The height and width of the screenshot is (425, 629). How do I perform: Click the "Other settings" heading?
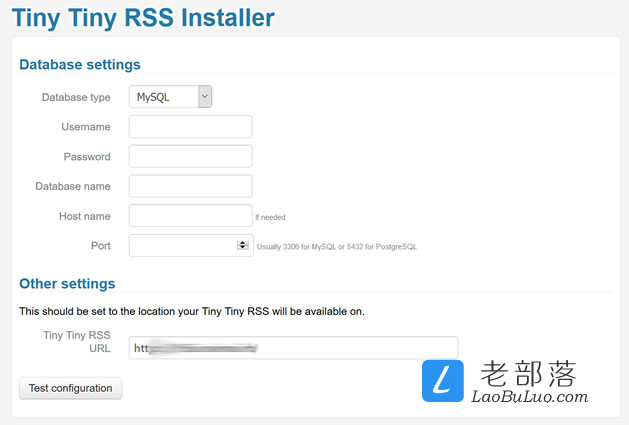tap(67, 284)
